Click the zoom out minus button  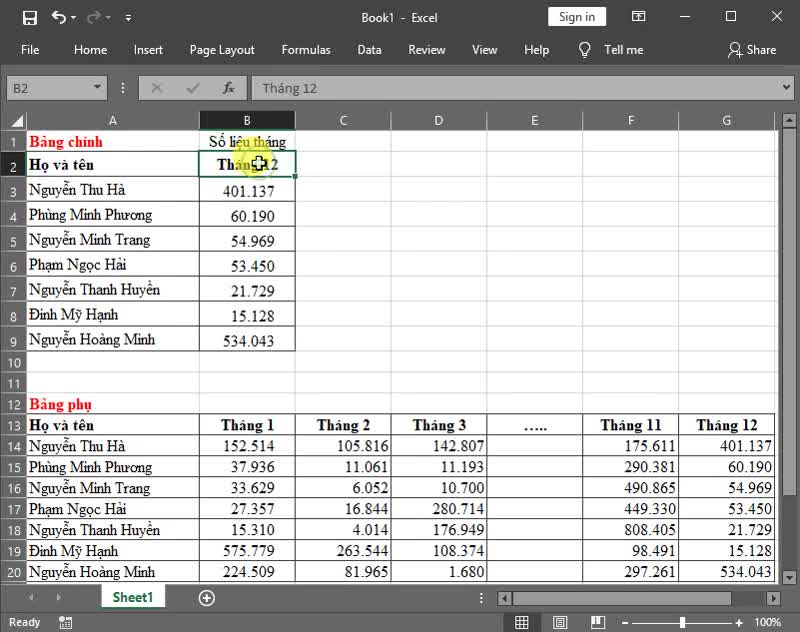625,623
